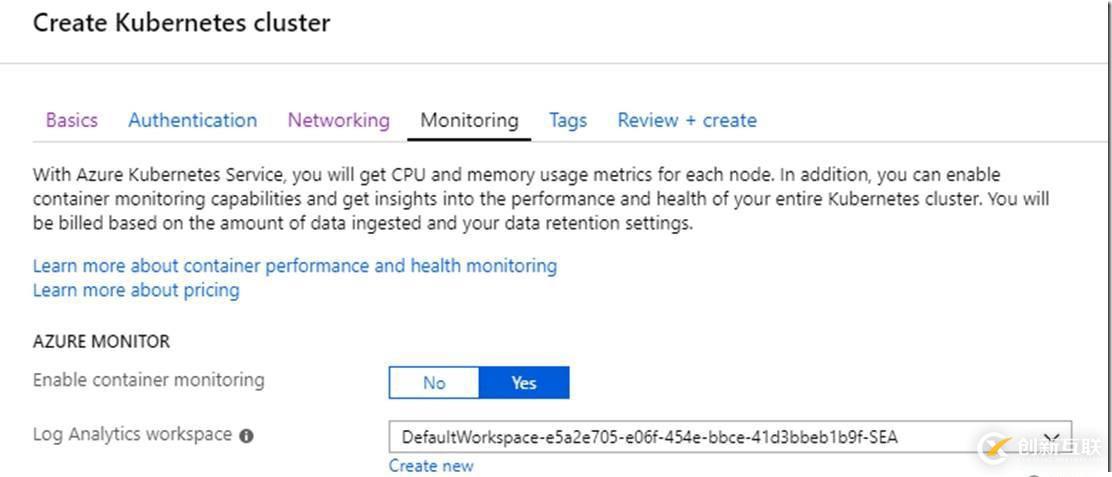Image resolution: width=1112 pixels, height=477 pixels.
Task: Click the Create new workspace link
Action: [431, 465]
